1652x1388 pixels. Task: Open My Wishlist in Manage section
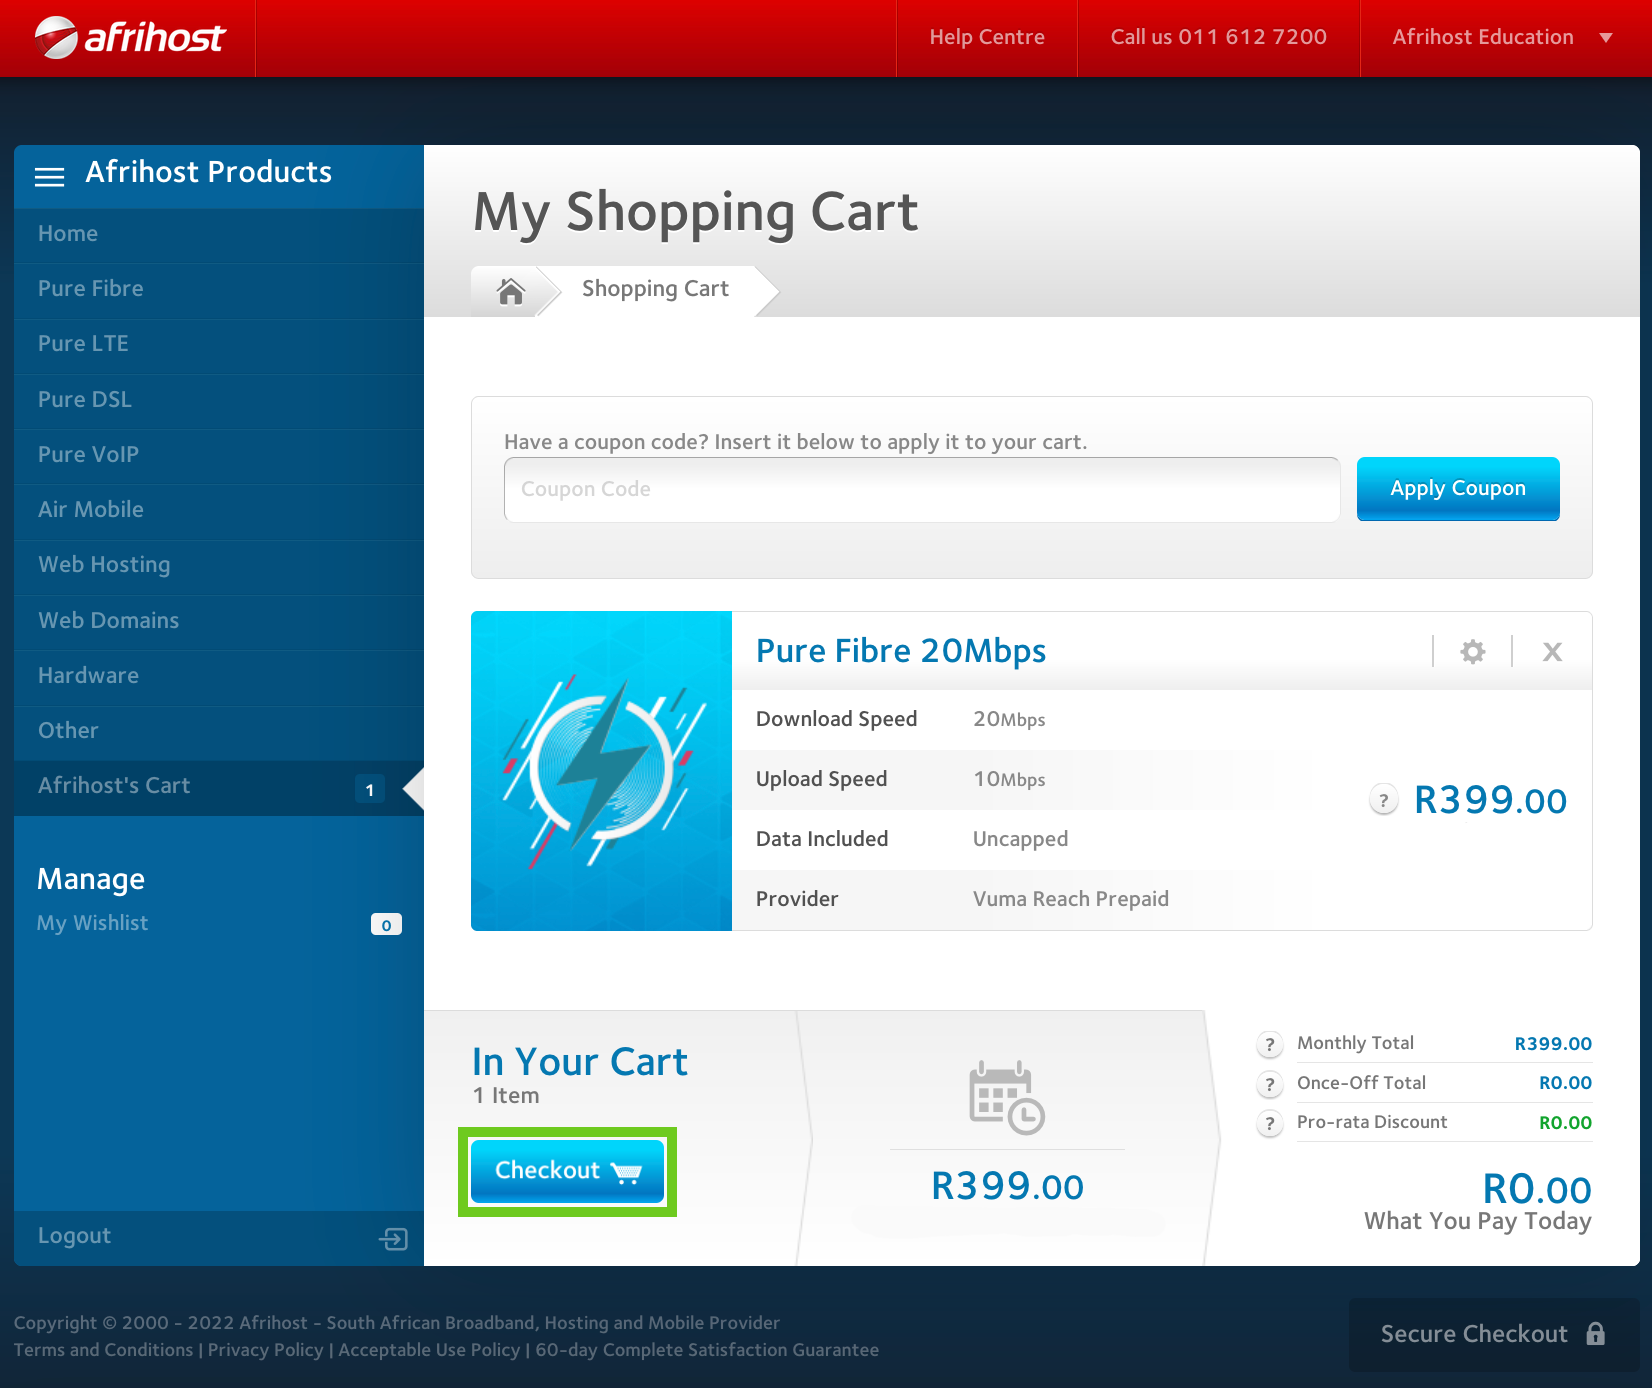[x=93, y=923]
